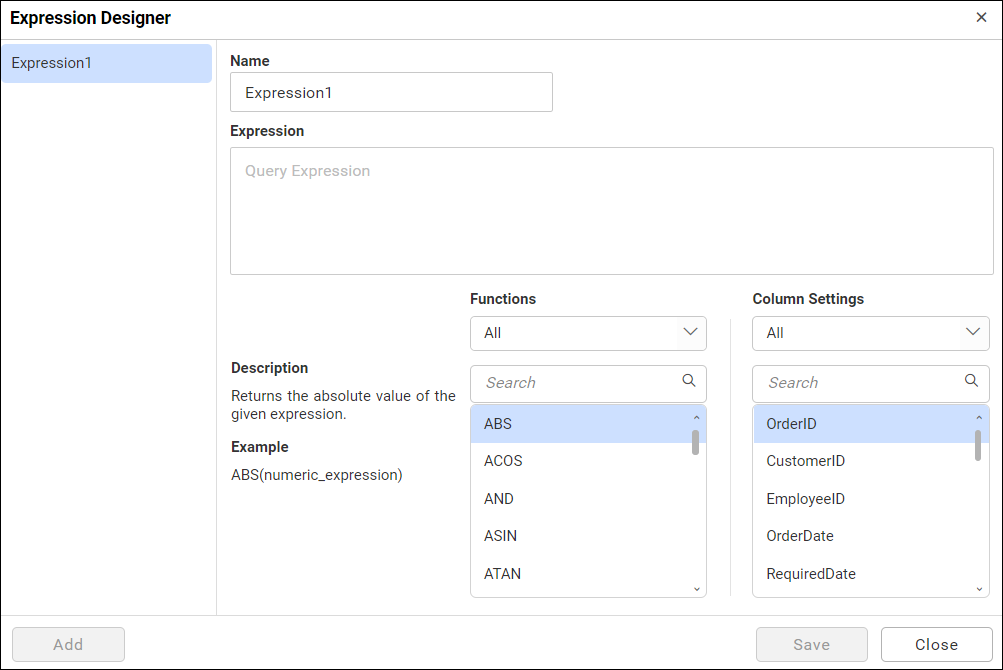
Task: Close the Expression Designer dialog with X
Action: click(x=981, y=17)
